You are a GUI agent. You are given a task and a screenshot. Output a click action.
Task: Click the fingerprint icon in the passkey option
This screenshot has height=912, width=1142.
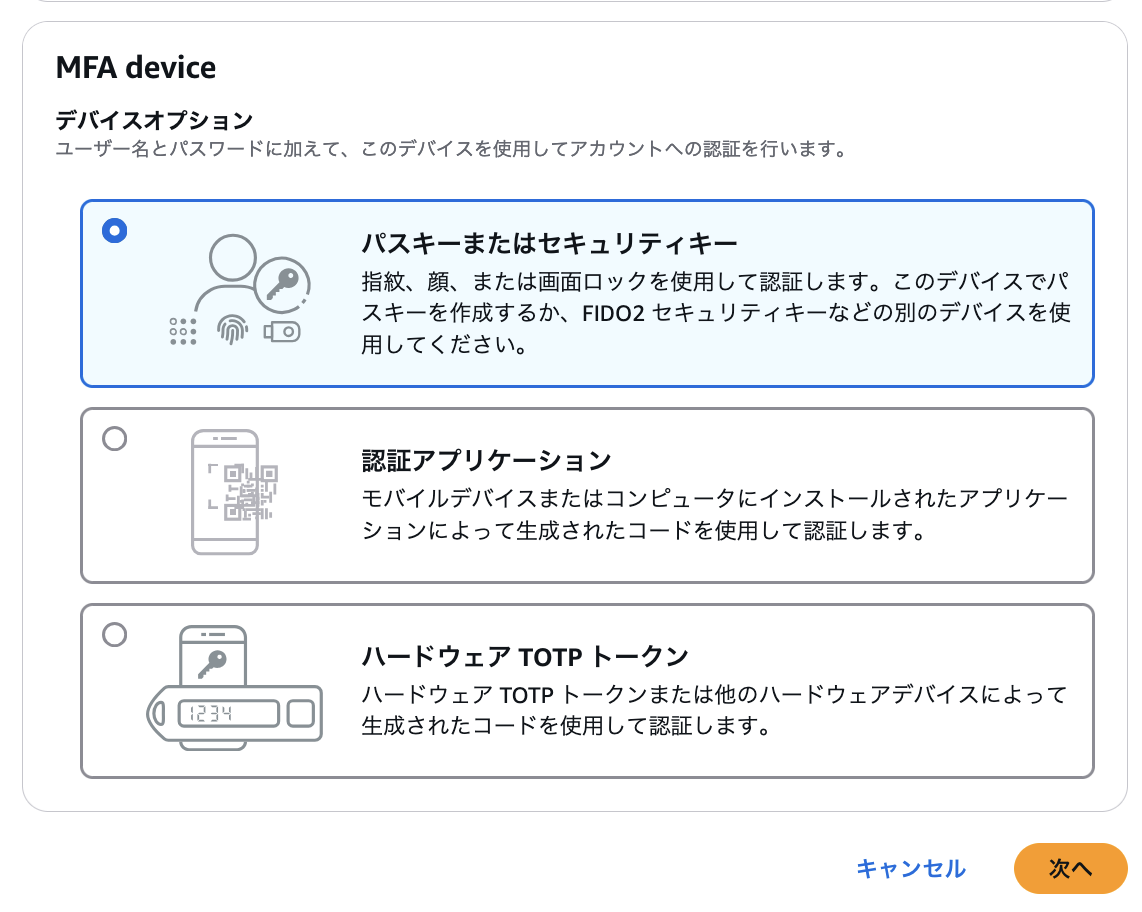pyautogui.click(x=233, y=331)
